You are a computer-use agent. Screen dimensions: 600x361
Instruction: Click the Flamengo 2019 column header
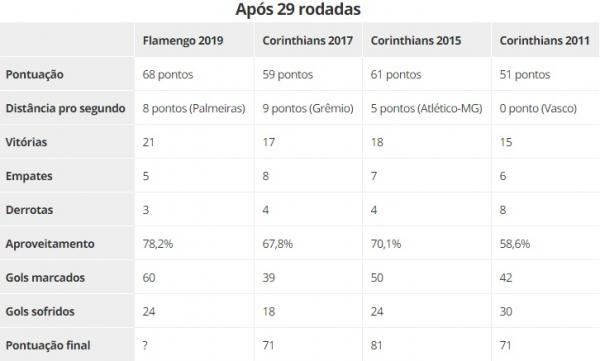[x=183, y=41]
